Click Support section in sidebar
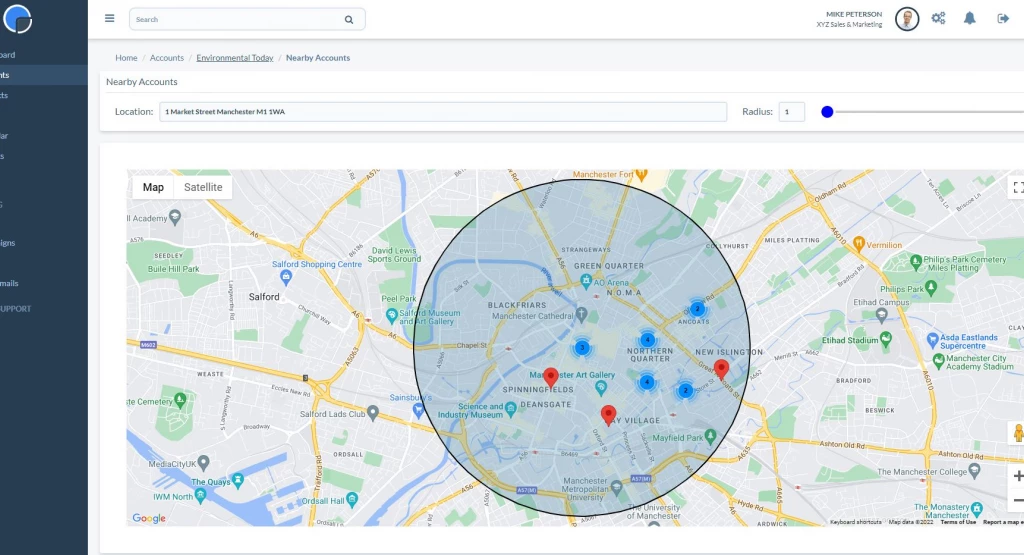Image resolution: width=1024 pixels, height=555 pixels. coord(16,309)
